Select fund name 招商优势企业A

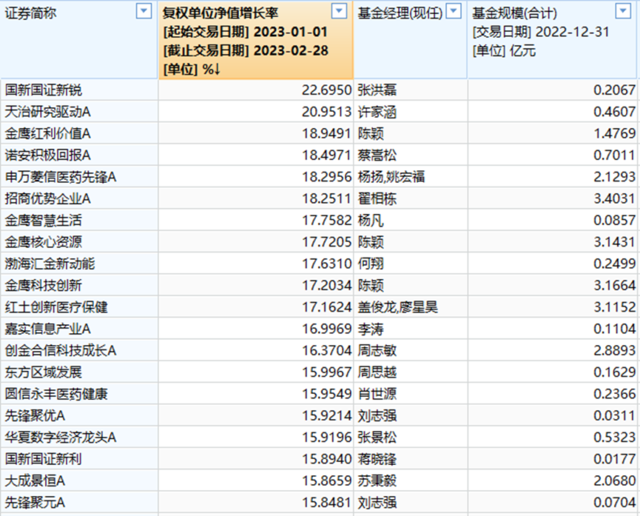click(48, 198)
